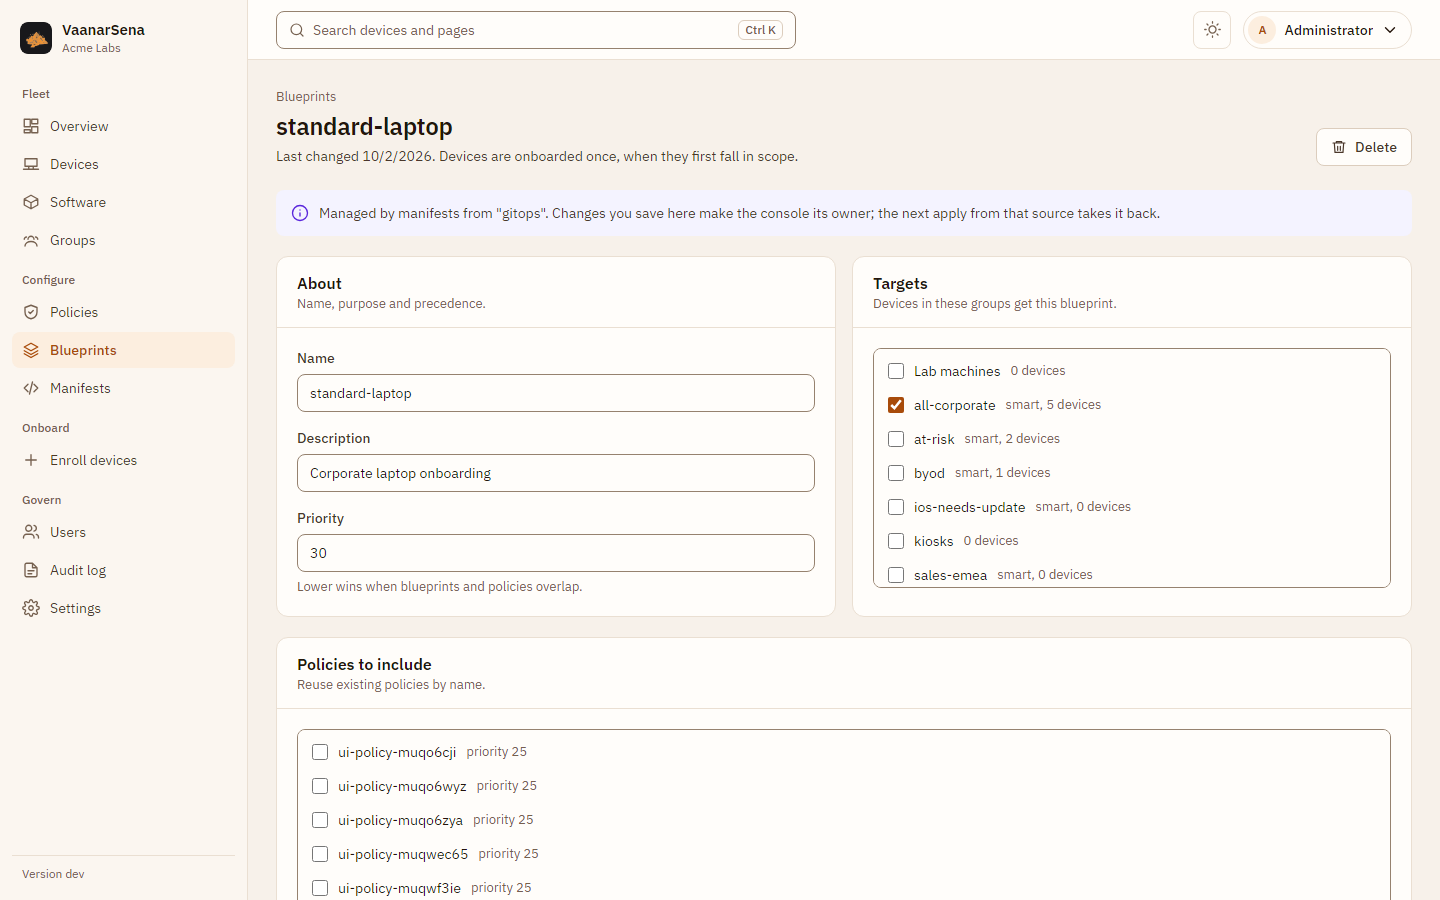Viewport: 1440px width, 900px height.
Task: Open Policies page from sidebar
Action: tap(123, 312)
